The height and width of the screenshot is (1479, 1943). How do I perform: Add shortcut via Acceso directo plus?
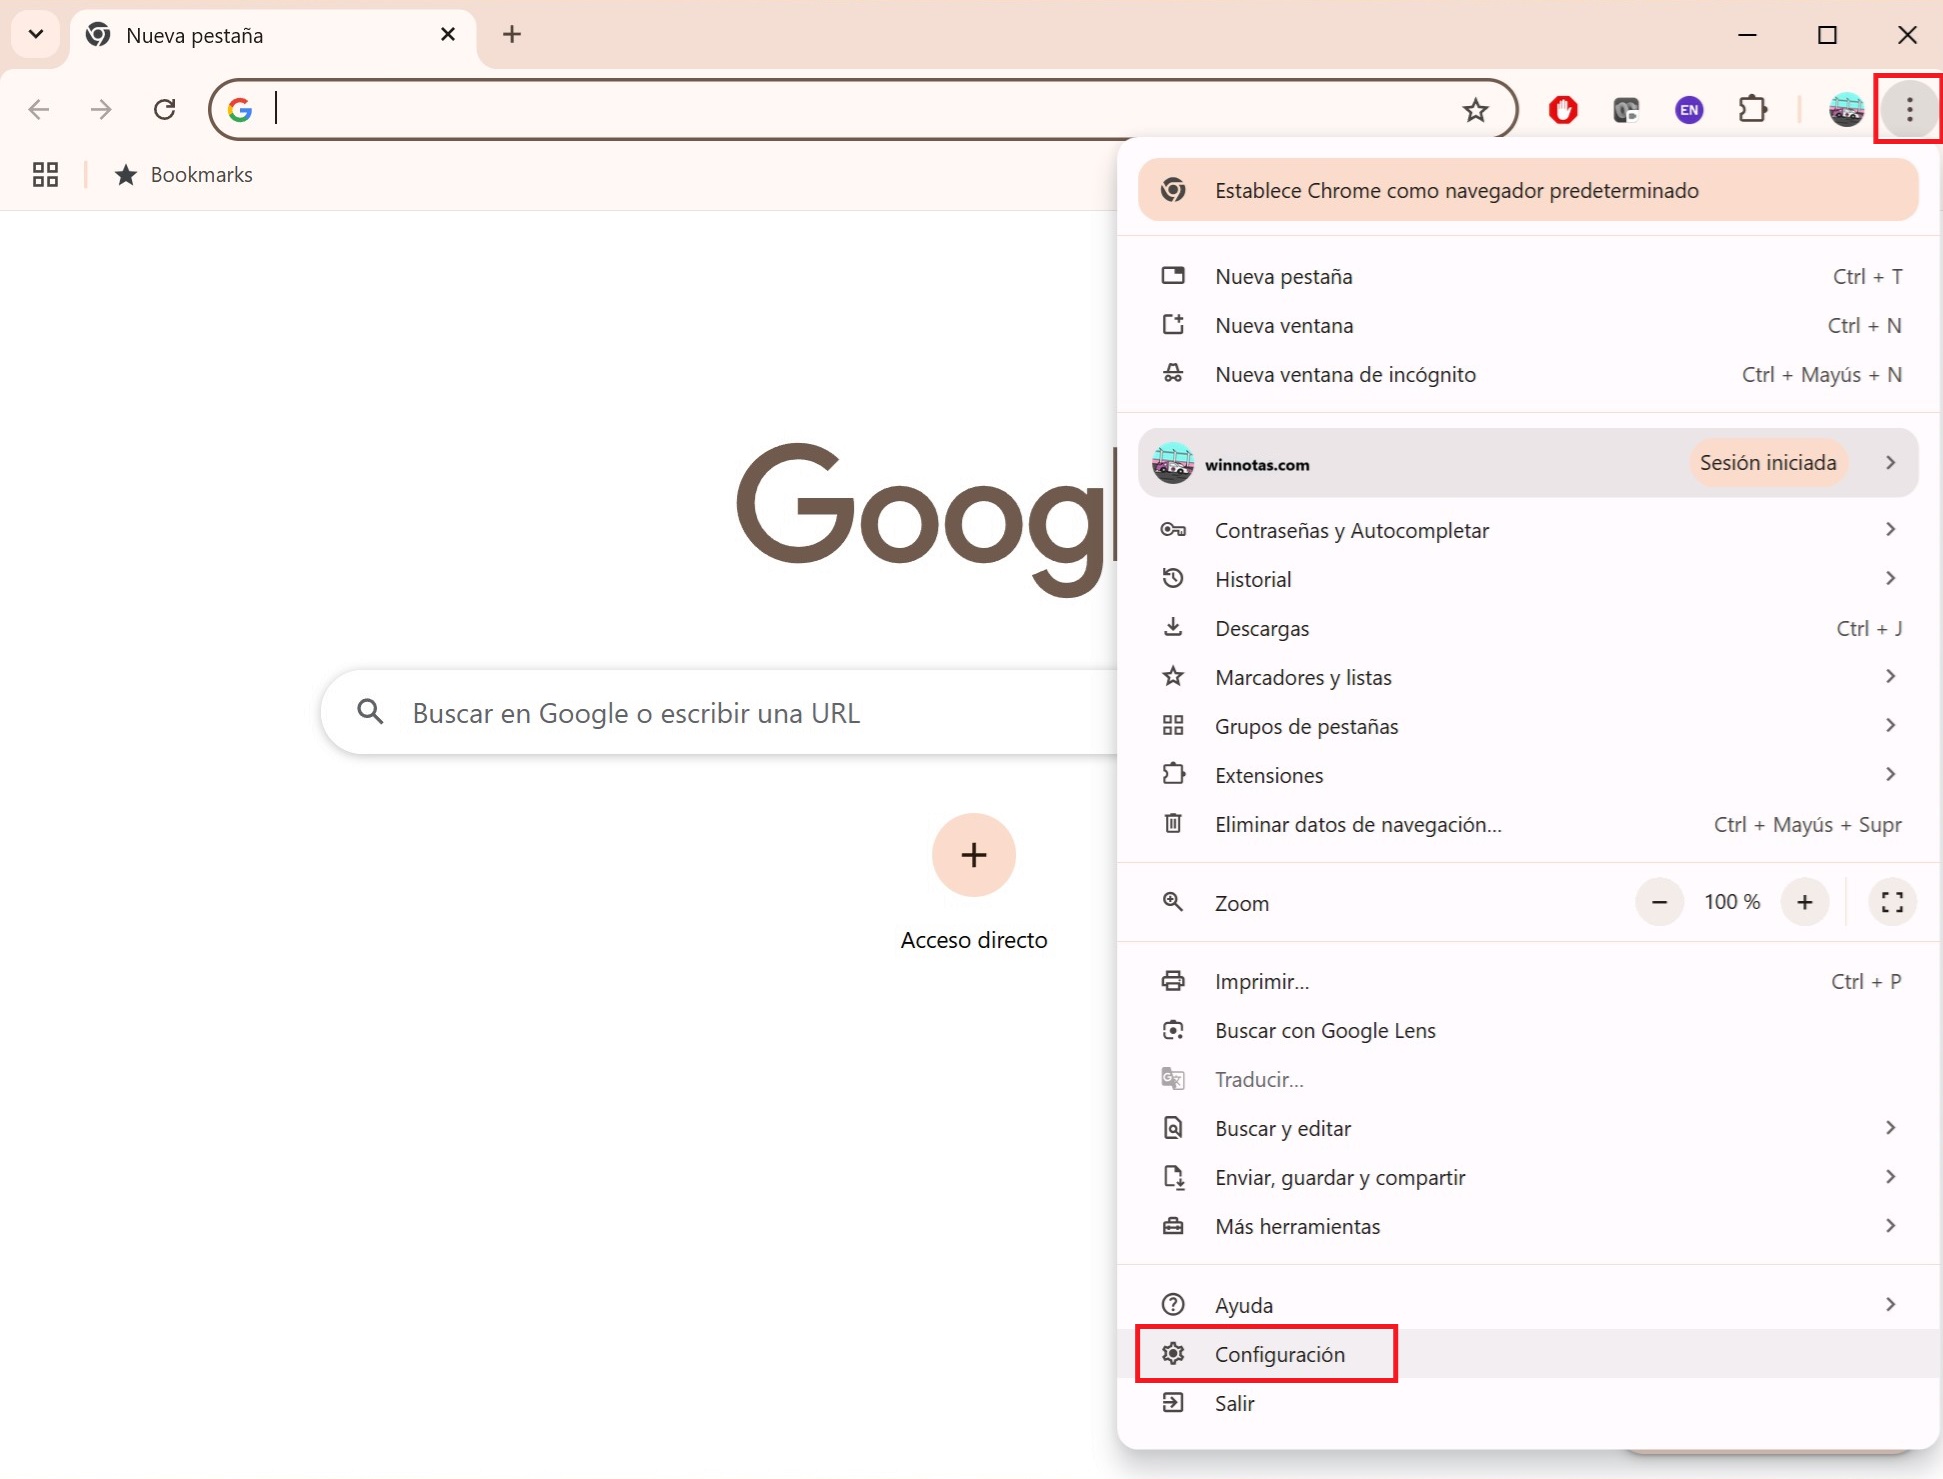tap(974, 855)
